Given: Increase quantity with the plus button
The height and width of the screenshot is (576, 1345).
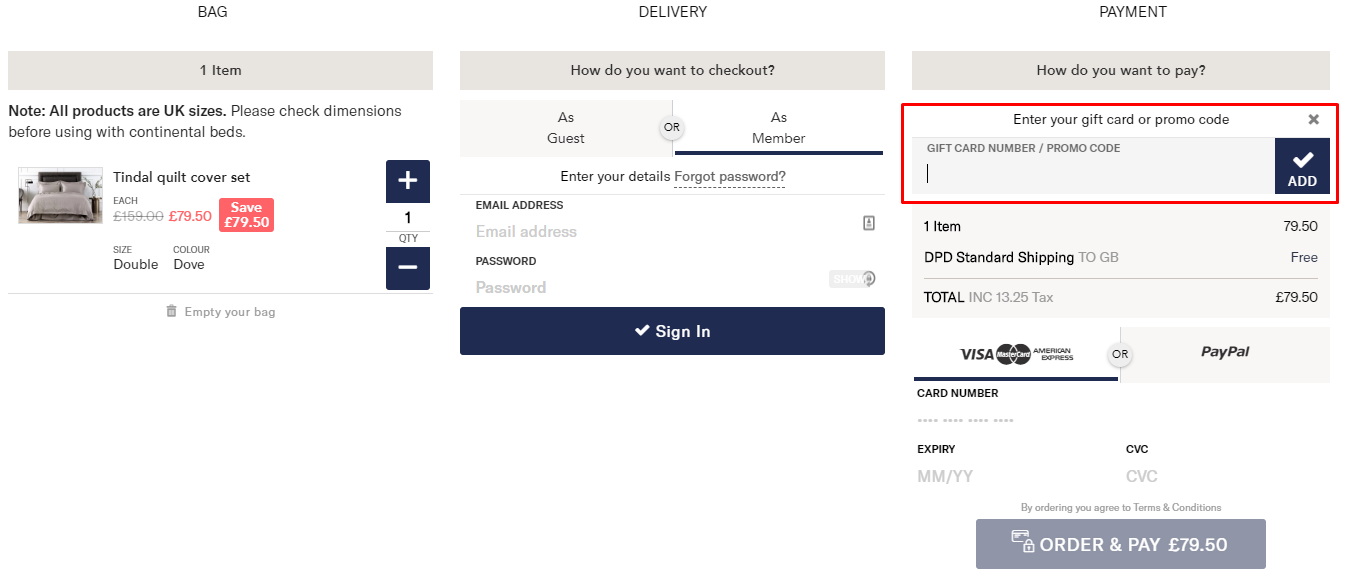Looking at the screenshot, I should (408, 181).
